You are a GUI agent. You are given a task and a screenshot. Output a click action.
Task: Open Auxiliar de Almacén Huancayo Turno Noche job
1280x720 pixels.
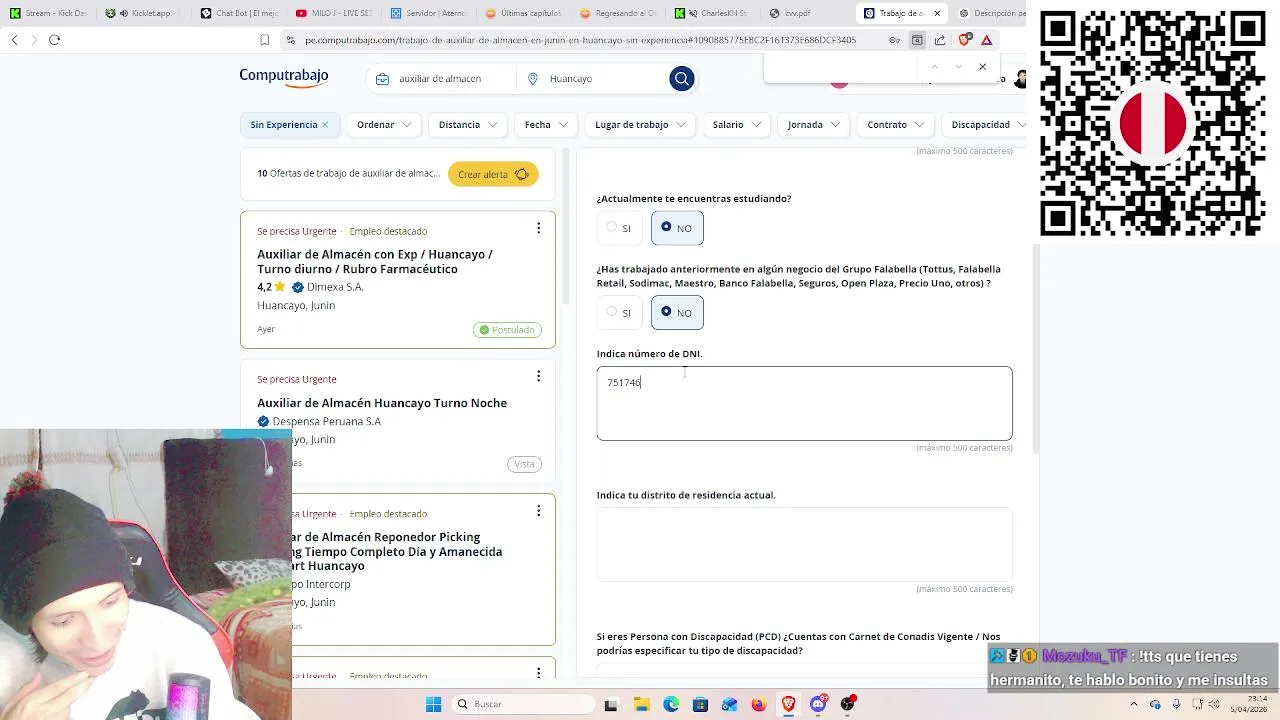click(382, 403)
